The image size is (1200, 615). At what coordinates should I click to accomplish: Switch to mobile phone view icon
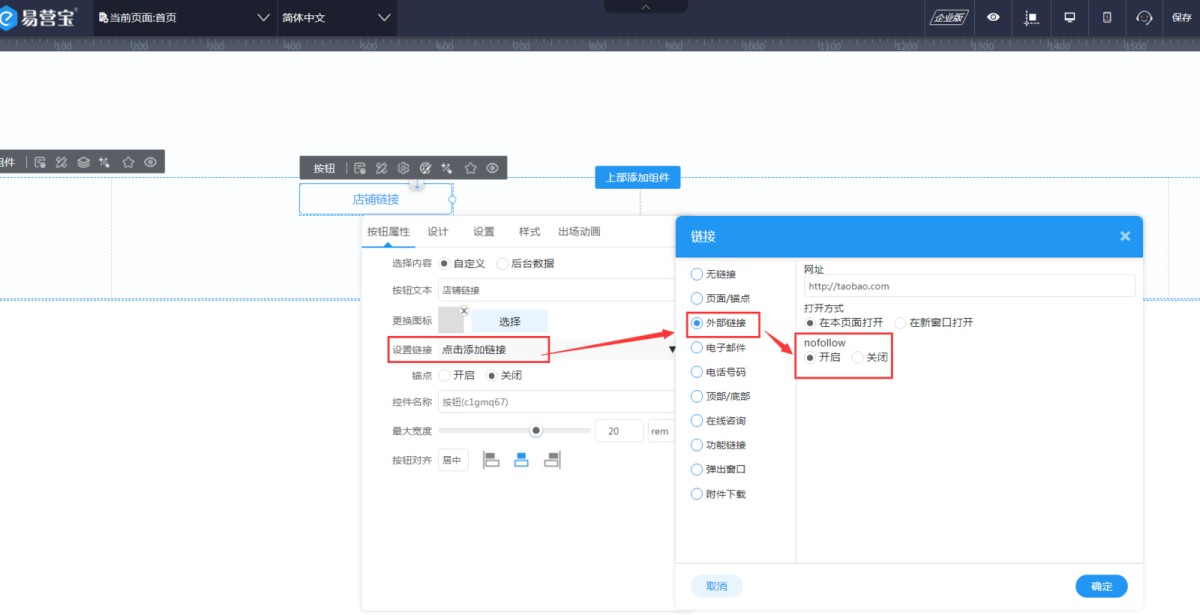click(x=1107, y=17)
